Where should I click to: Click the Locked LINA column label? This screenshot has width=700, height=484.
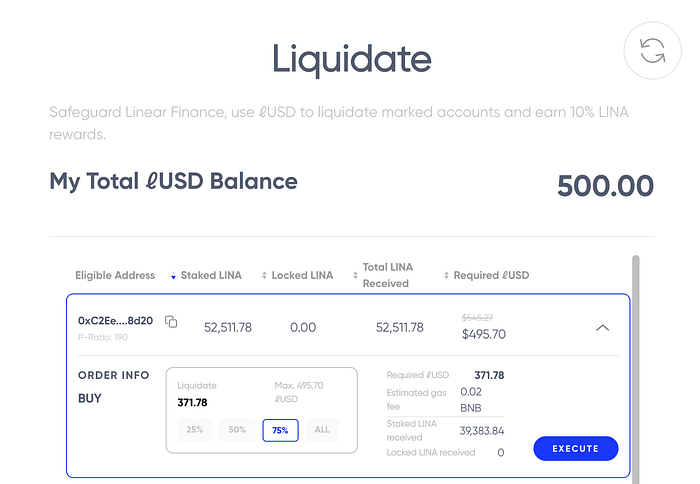(302, 275)
